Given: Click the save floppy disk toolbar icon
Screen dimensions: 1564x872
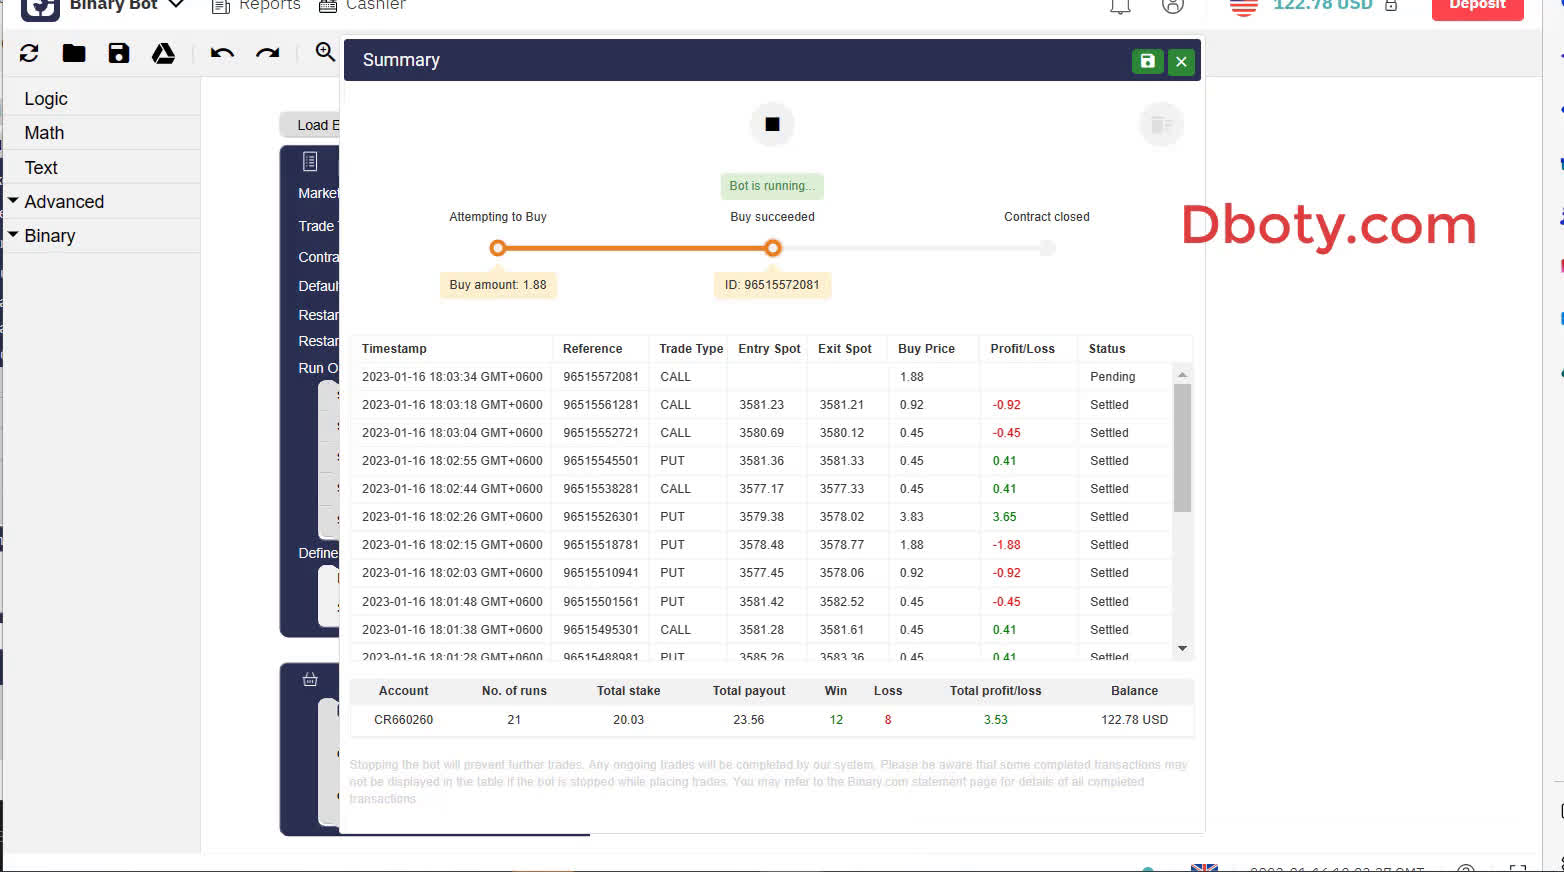Looking at the screenshot, I should (x=119, y=54).
